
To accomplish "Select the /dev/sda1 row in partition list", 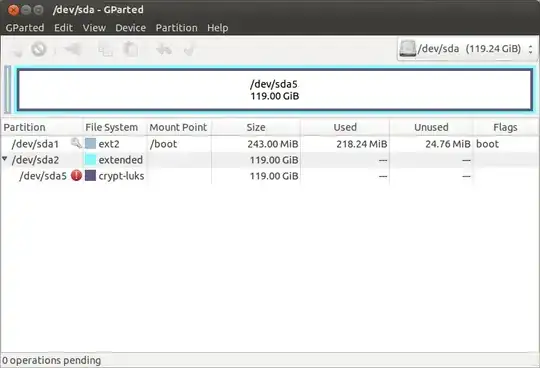I will coord(270,144).
